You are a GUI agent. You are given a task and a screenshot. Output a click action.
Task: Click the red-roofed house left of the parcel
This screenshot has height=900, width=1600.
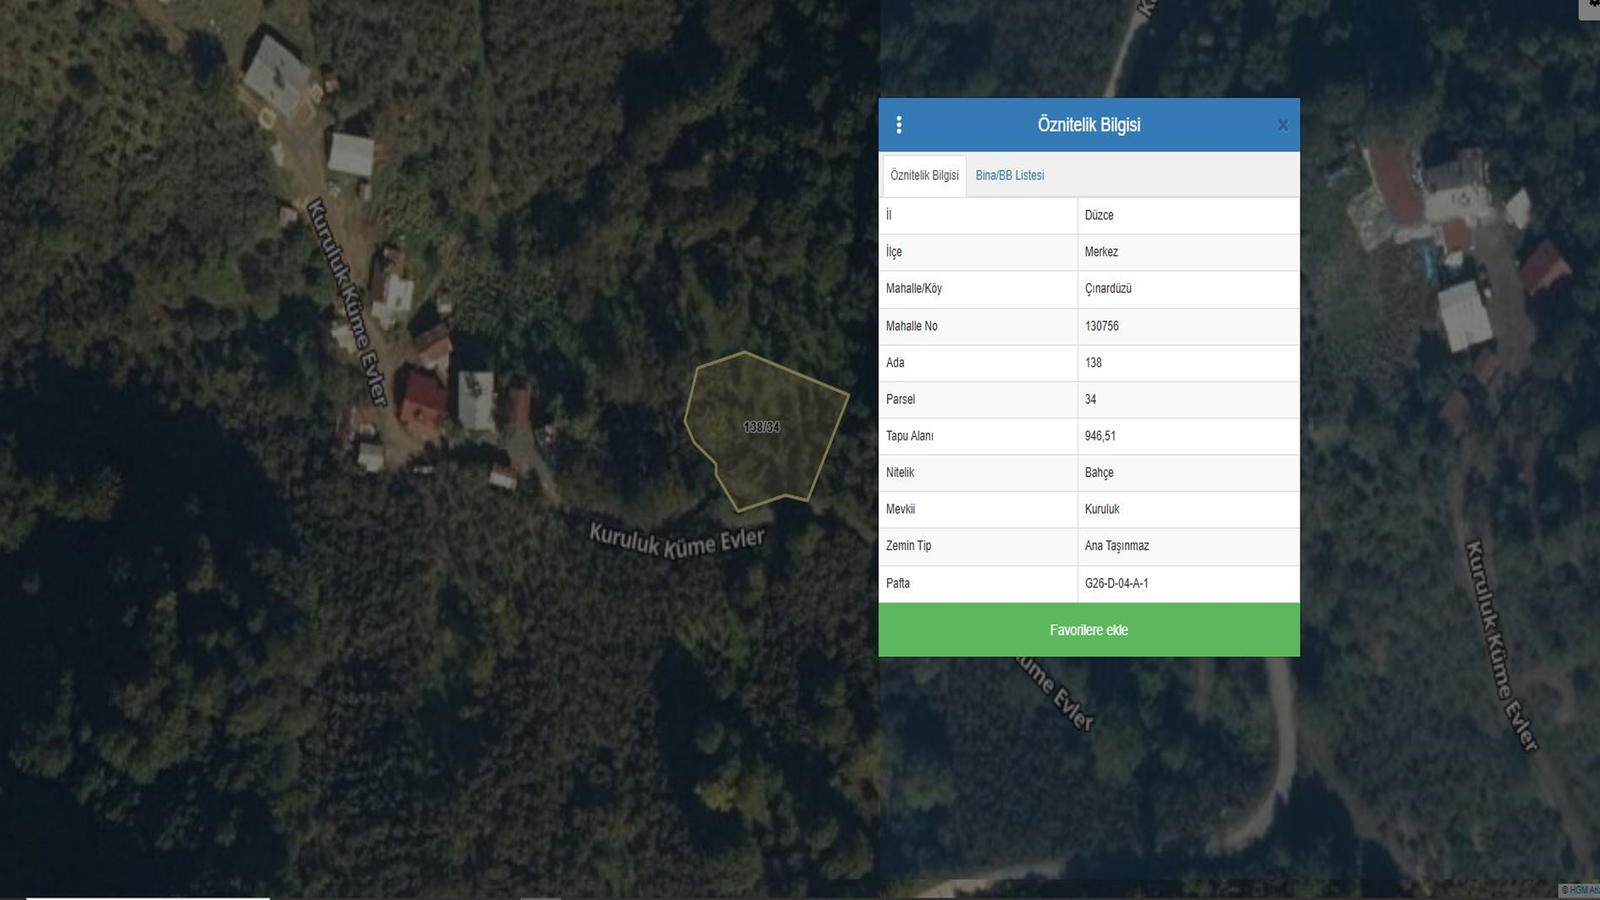tap(422, 400)
